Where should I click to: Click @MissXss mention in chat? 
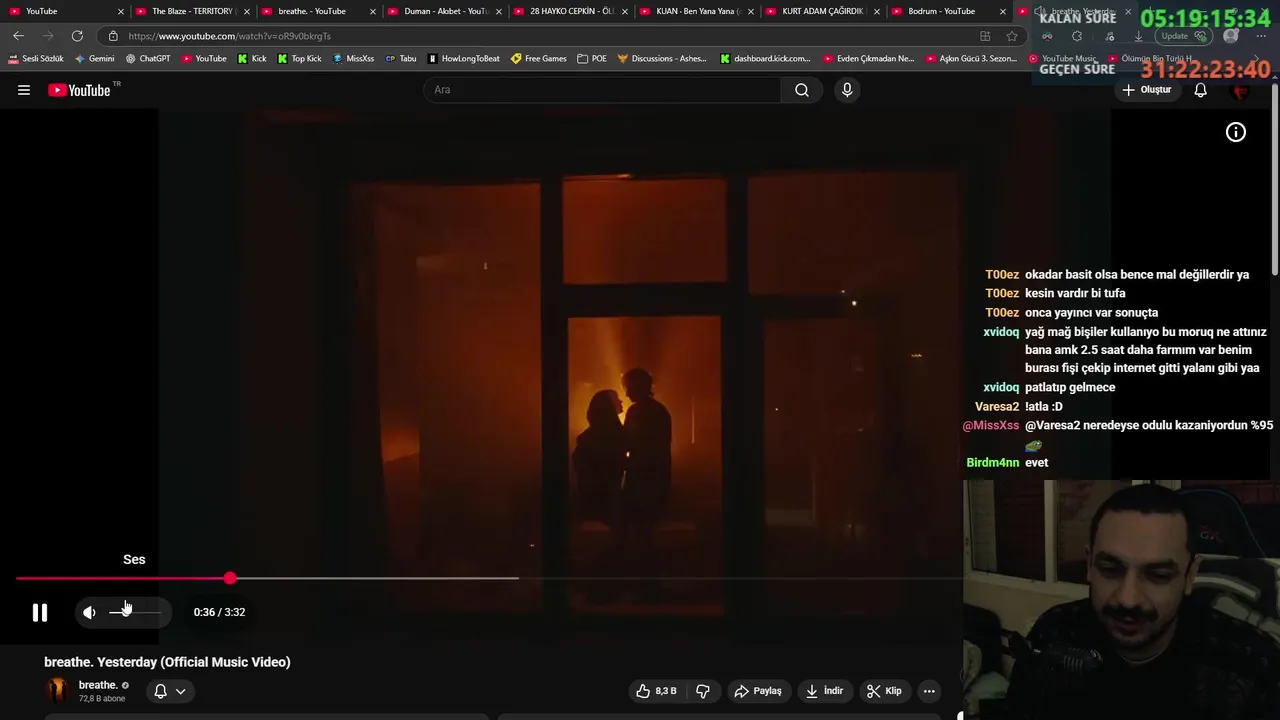click(991, 426)
